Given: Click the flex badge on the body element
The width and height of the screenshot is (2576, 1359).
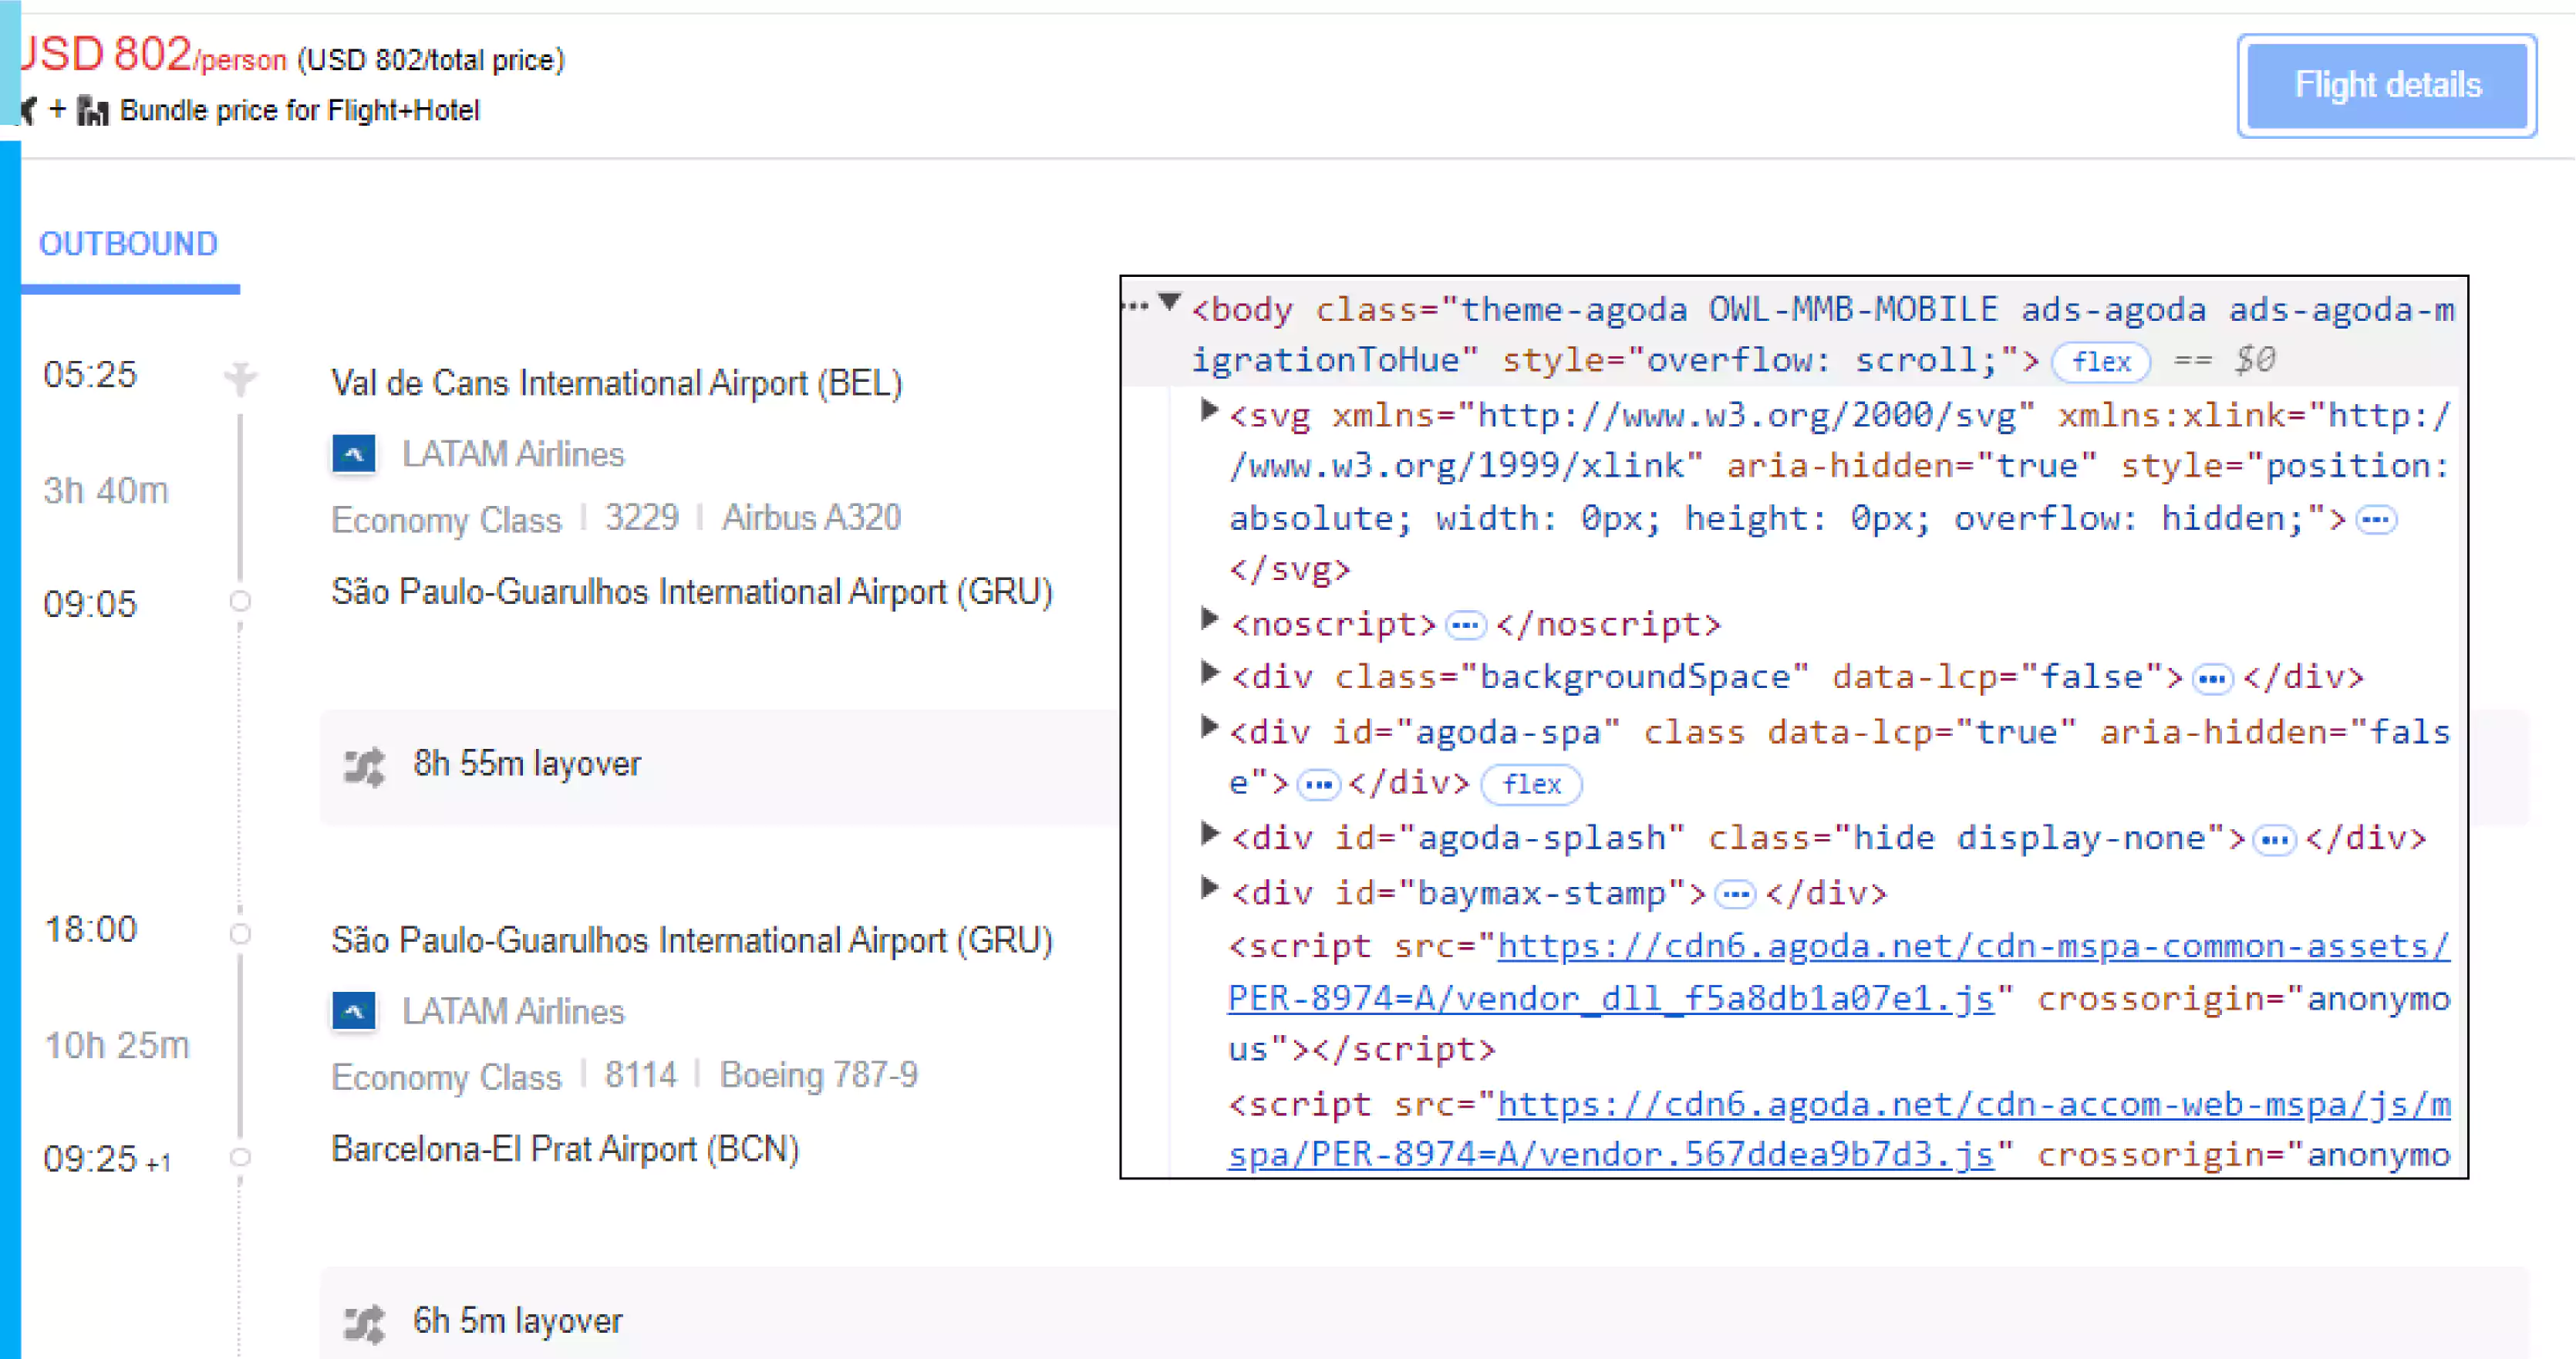Looking at the screenshot, I should pyautogui.click(x=2101, y=361).
